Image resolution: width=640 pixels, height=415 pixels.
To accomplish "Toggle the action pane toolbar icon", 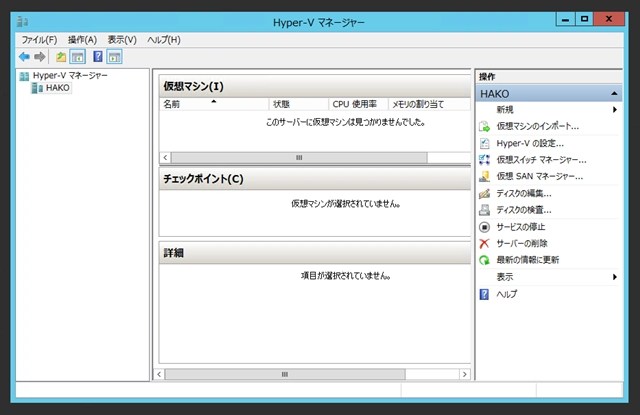I will 114,57.
